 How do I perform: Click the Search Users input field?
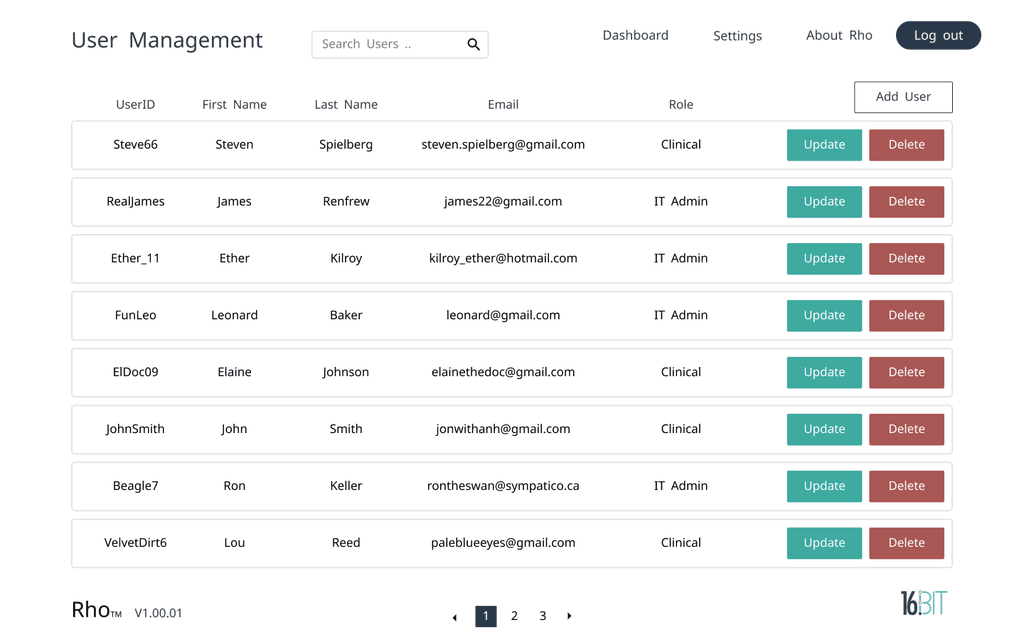point(400,44)
